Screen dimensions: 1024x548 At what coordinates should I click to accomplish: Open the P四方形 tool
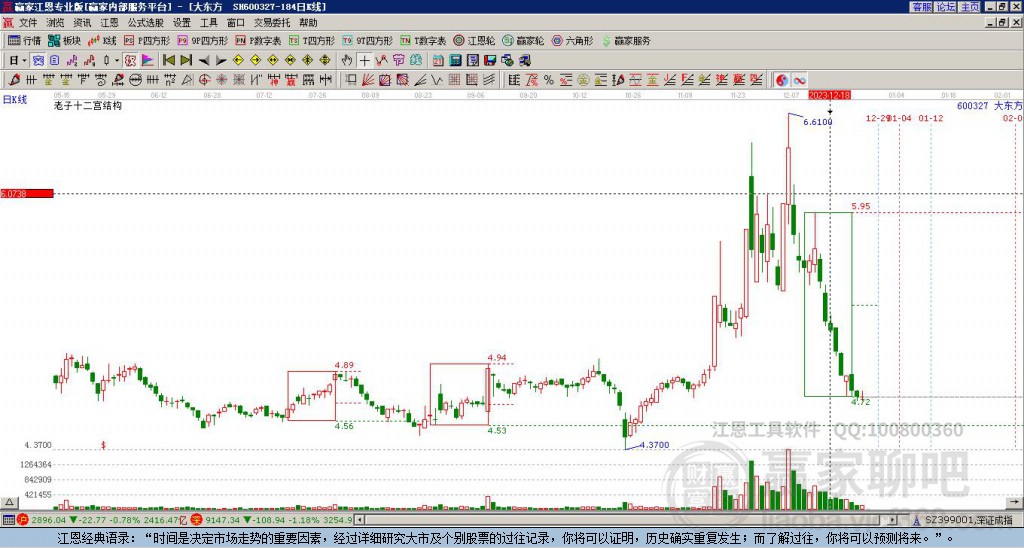click(x=148, y=40)
